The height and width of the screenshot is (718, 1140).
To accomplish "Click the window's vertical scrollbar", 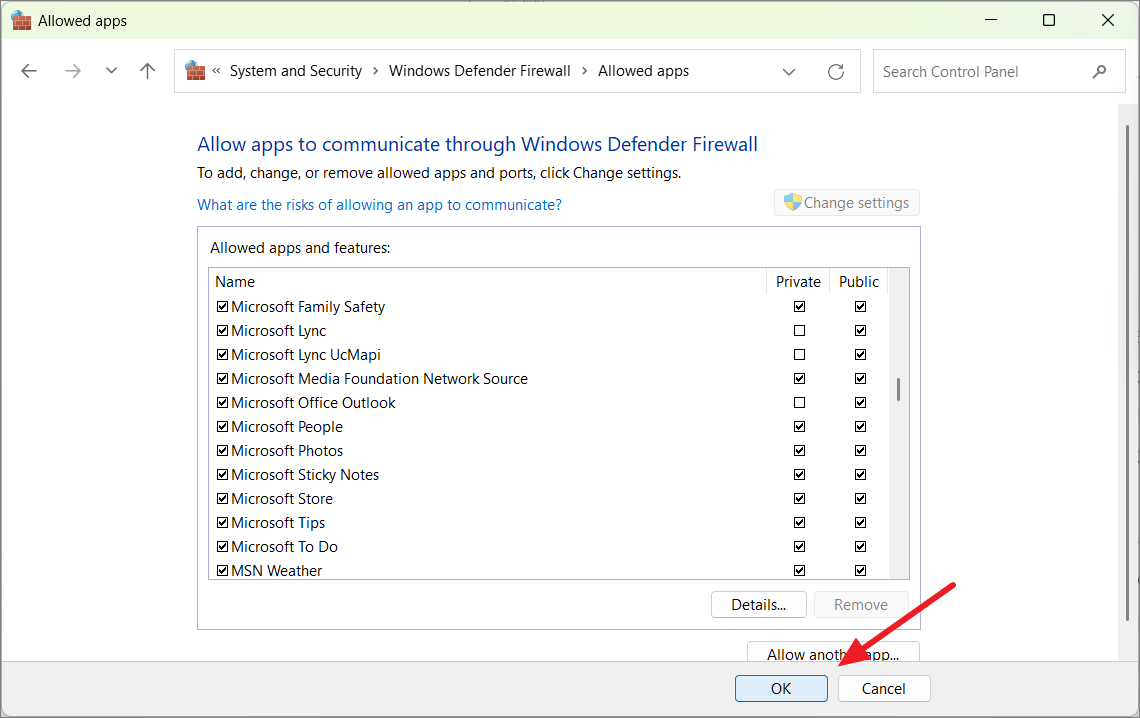I will click(1127, 372).
